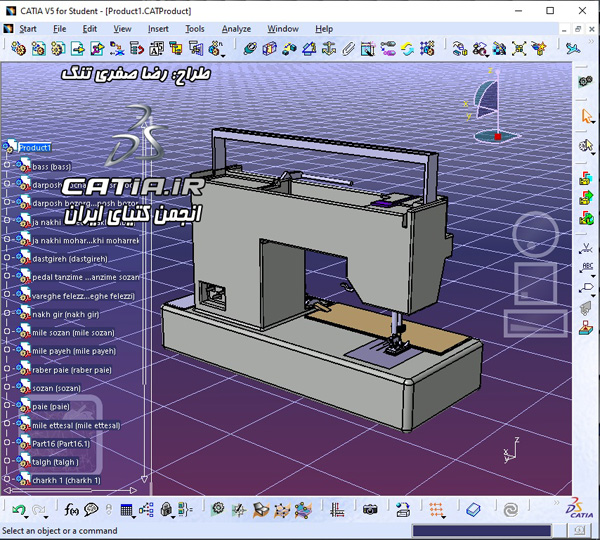Click the New Product icon in toolbar
Image resolution: width=600 pixels, height=540 pixels.
tap(38, 49)
